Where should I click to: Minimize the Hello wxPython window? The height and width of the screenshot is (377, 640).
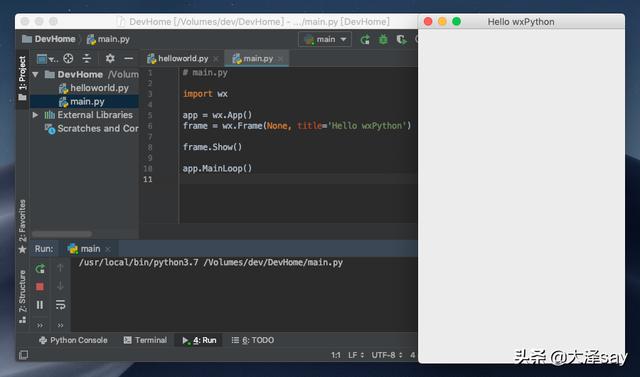[x=442, y=21]
